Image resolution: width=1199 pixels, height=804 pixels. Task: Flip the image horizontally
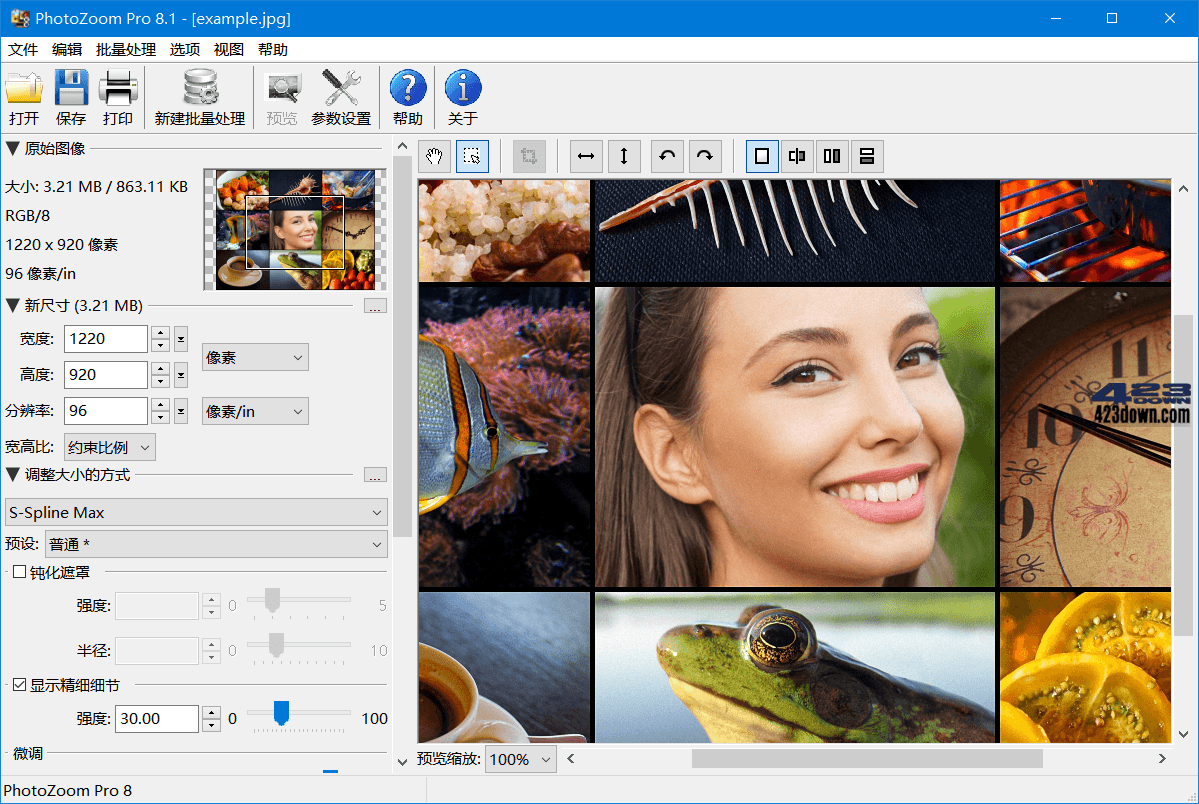(x=586, y=156)
